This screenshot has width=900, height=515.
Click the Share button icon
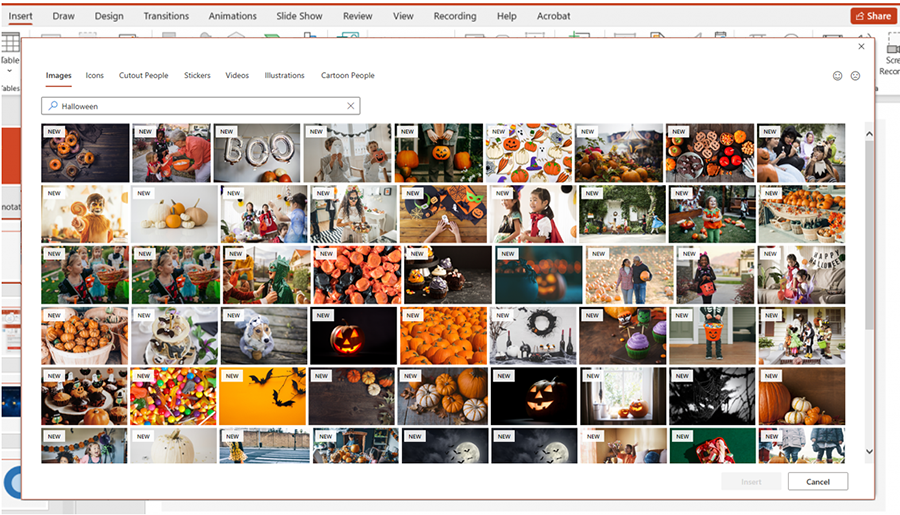pyautogui.click(x=860, y=16)
